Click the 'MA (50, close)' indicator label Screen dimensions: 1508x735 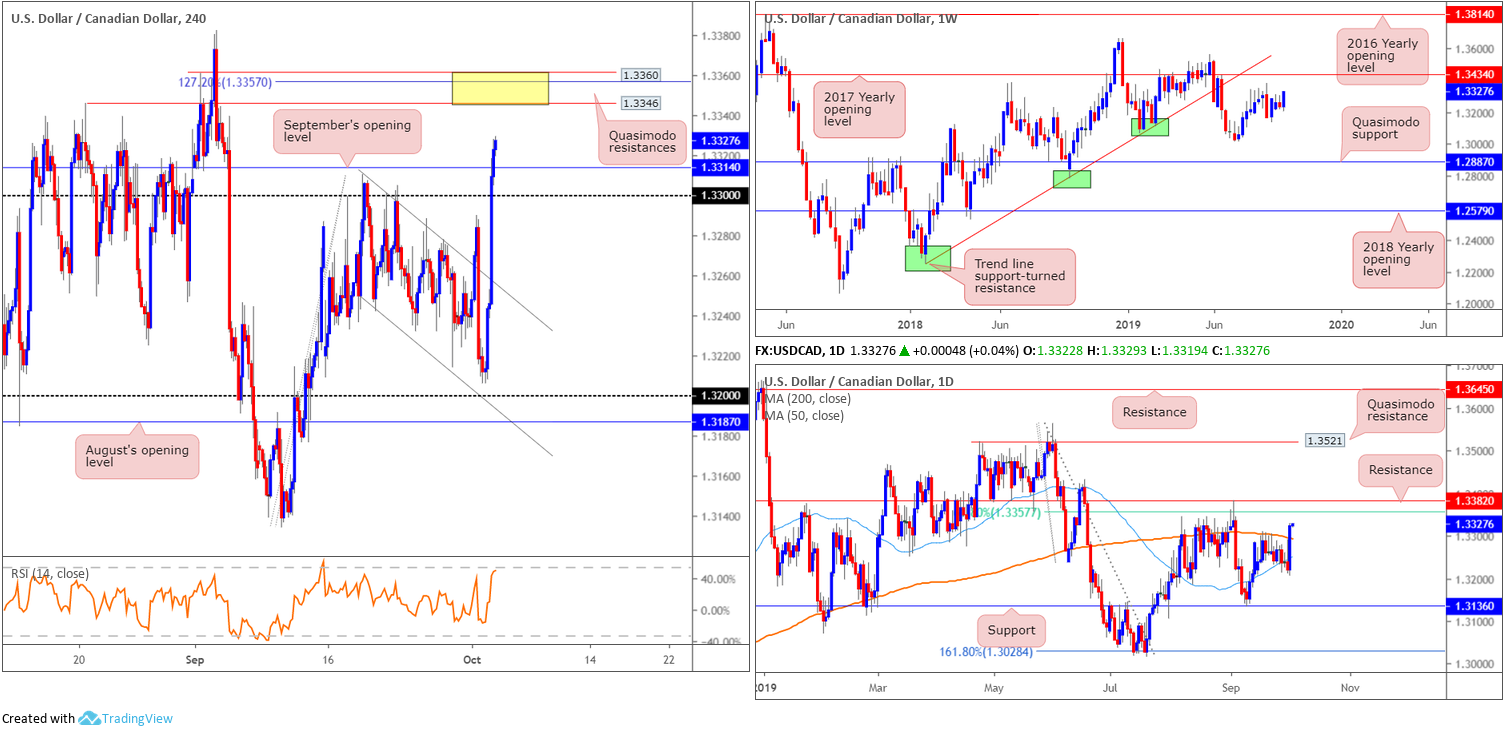[803, 415]
